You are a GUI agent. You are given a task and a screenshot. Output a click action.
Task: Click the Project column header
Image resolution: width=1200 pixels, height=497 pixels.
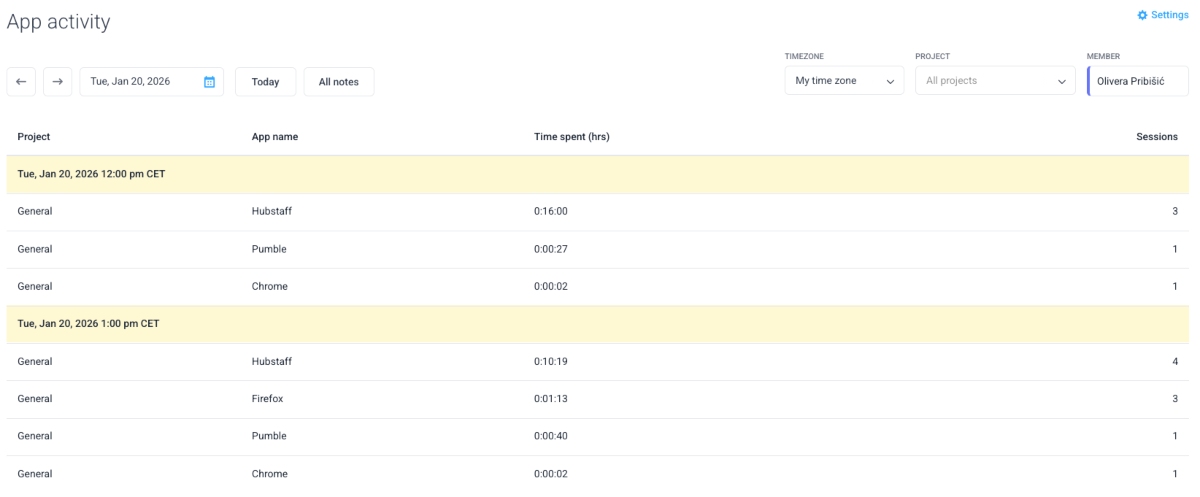tap(34, 137)
